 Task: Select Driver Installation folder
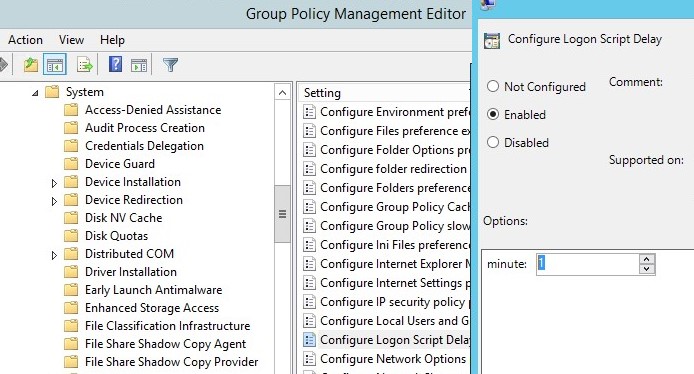coord(131,272)
